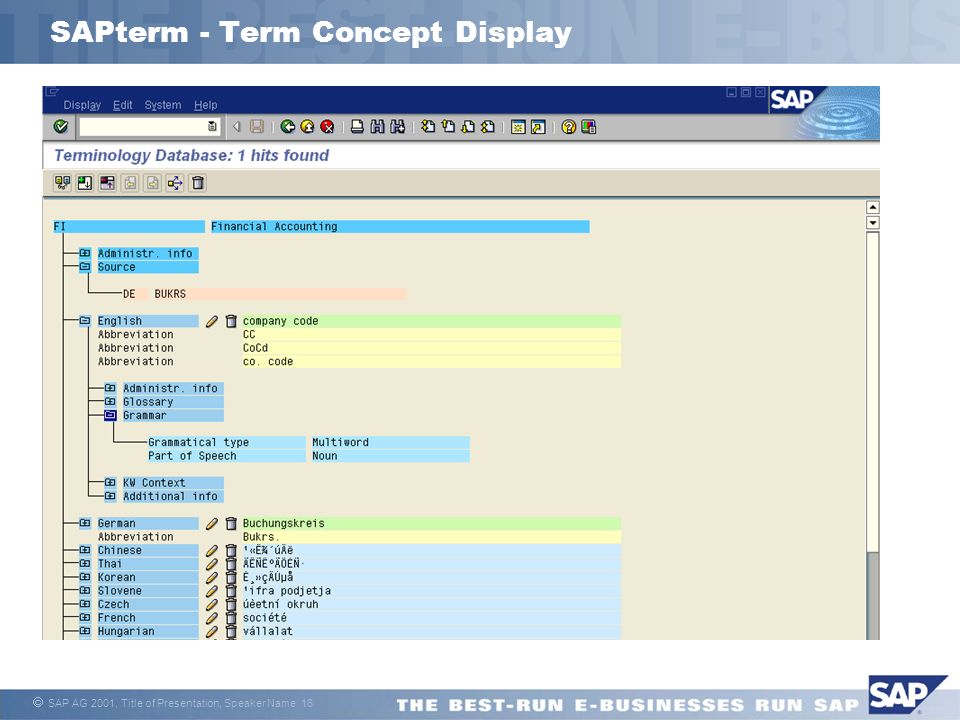Click the pencil edit icon for German

[212, 523]
